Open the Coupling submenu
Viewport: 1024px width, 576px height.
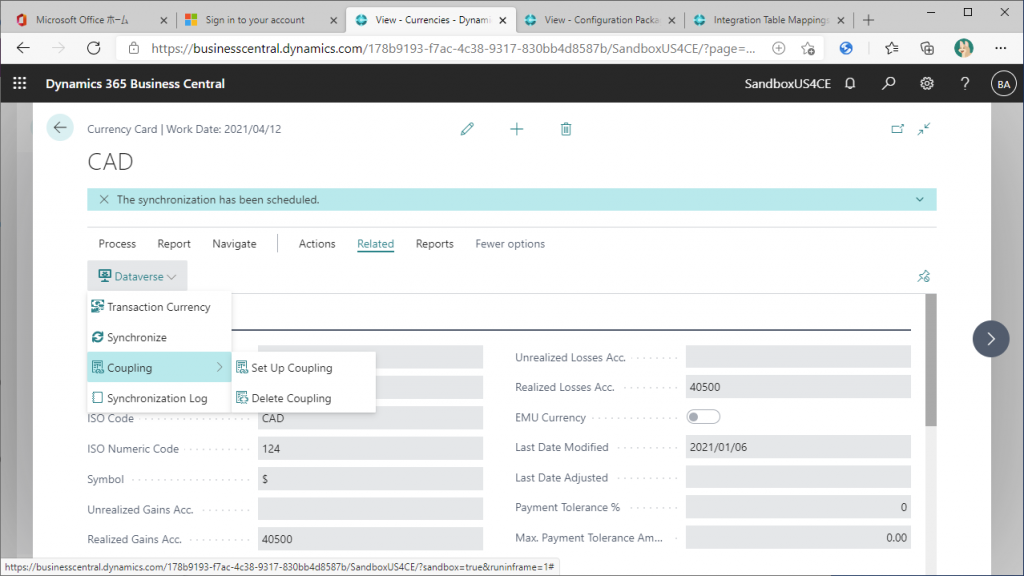pos(159,368)
